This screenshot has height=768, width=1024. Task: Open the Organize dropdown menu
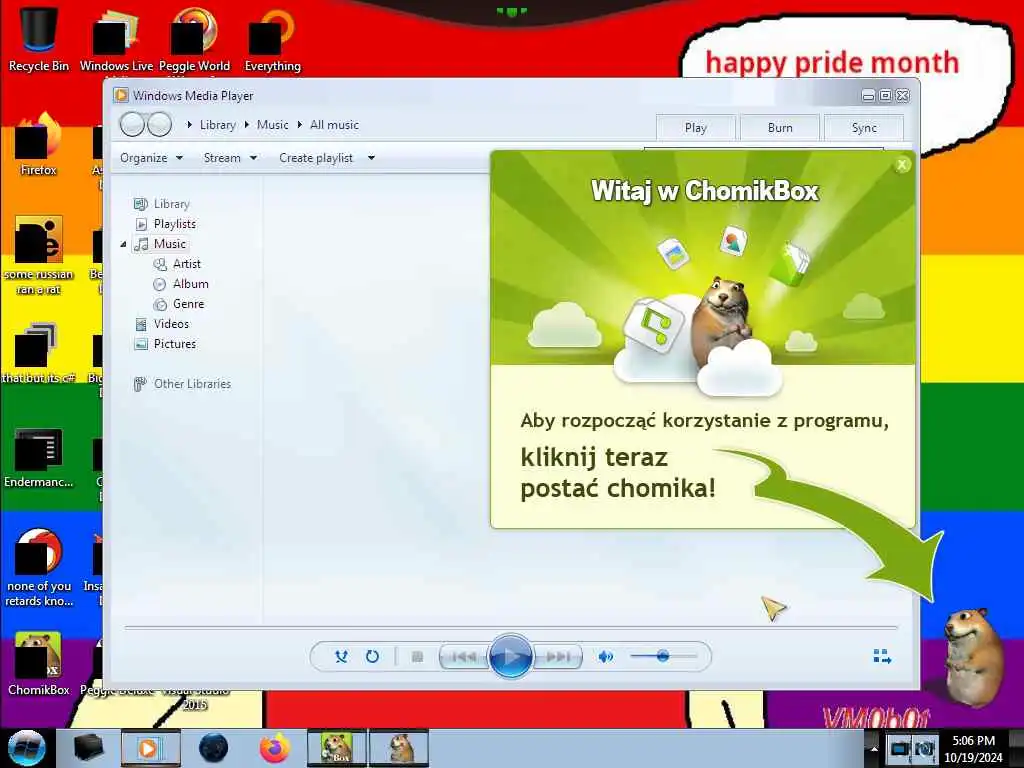tap(152, 157)
